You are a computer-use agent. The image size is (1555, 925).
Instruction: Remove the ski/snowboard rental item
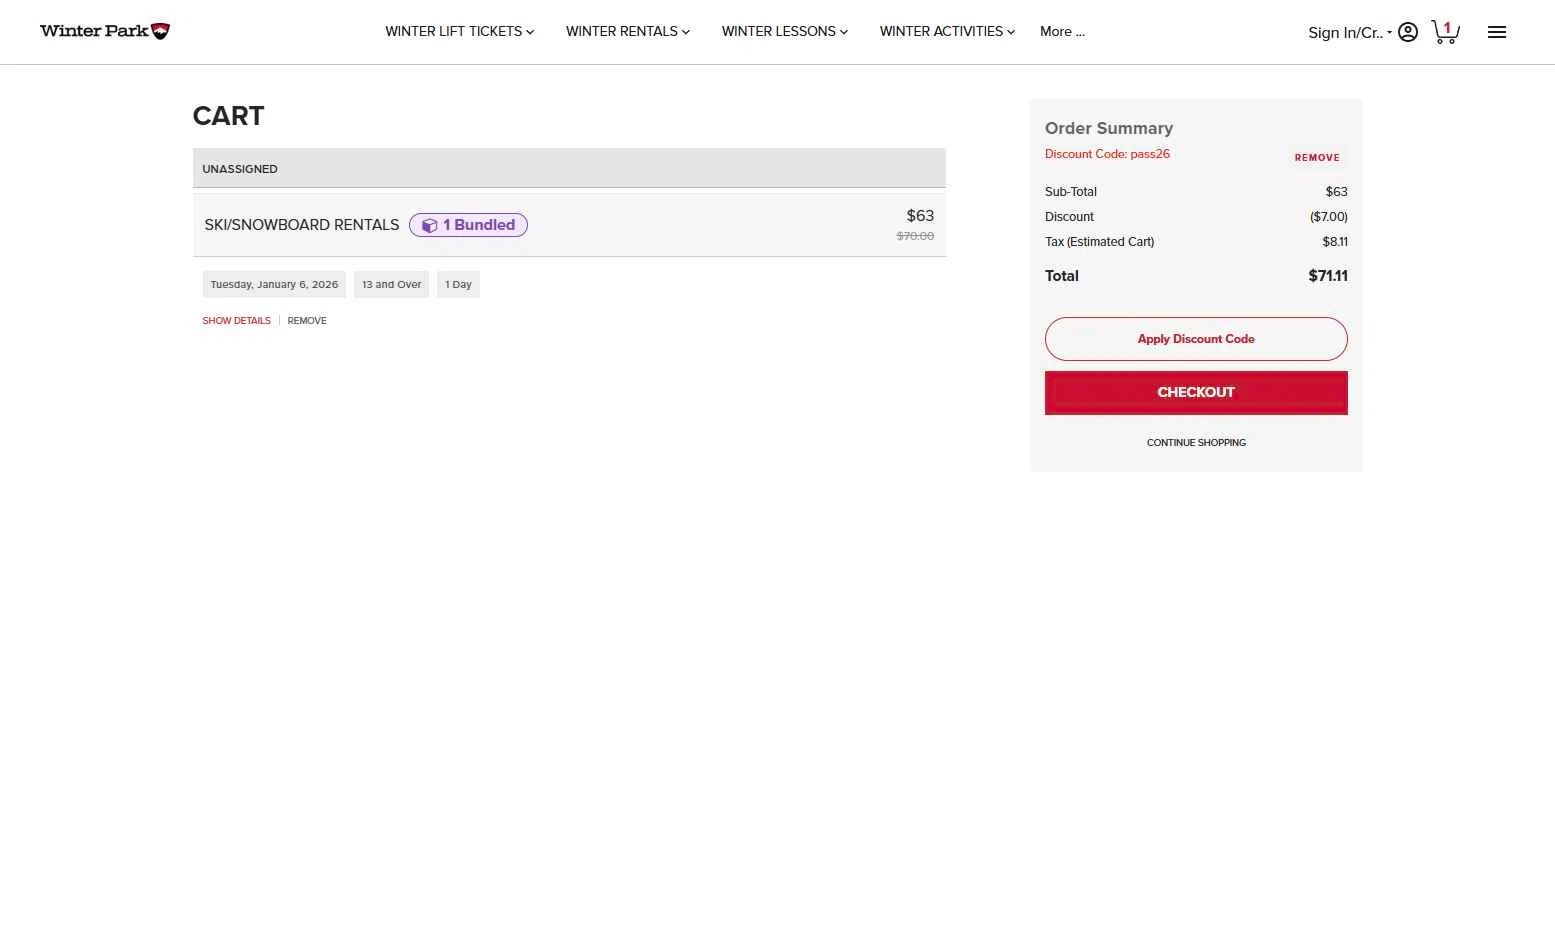tap(307, 321)
